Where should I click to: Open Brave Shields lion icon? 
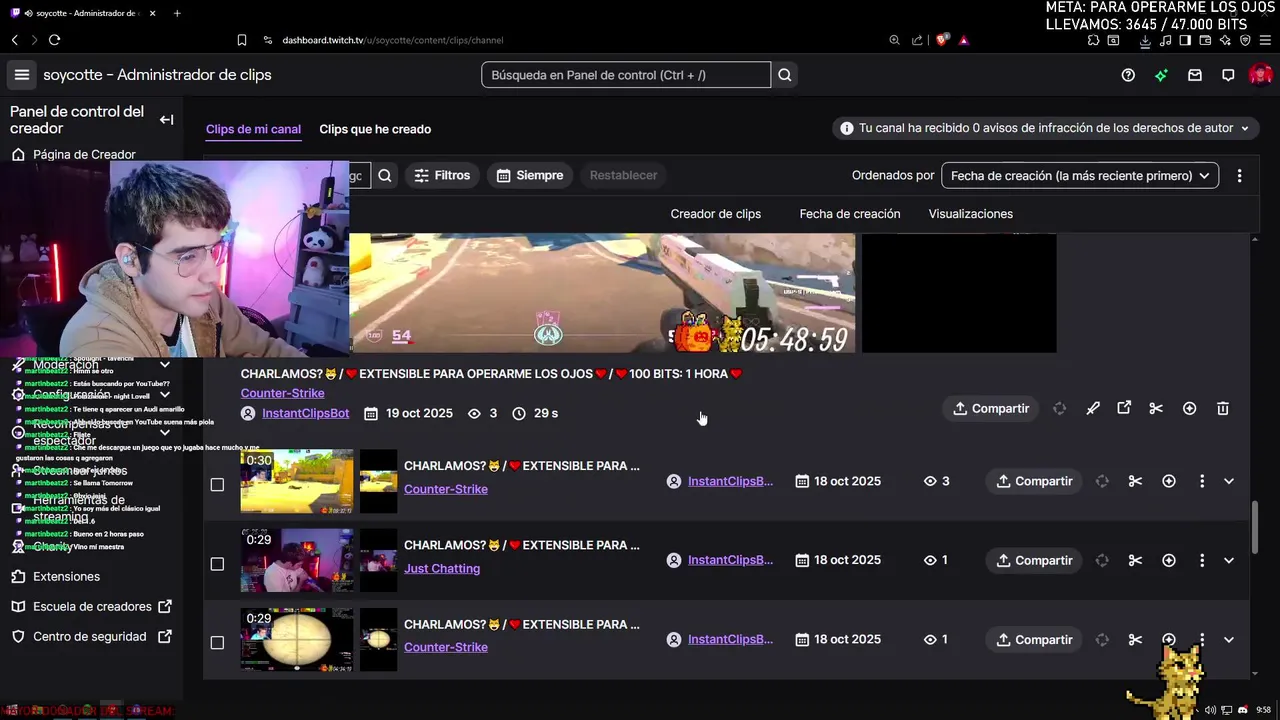tap(941, 40)
